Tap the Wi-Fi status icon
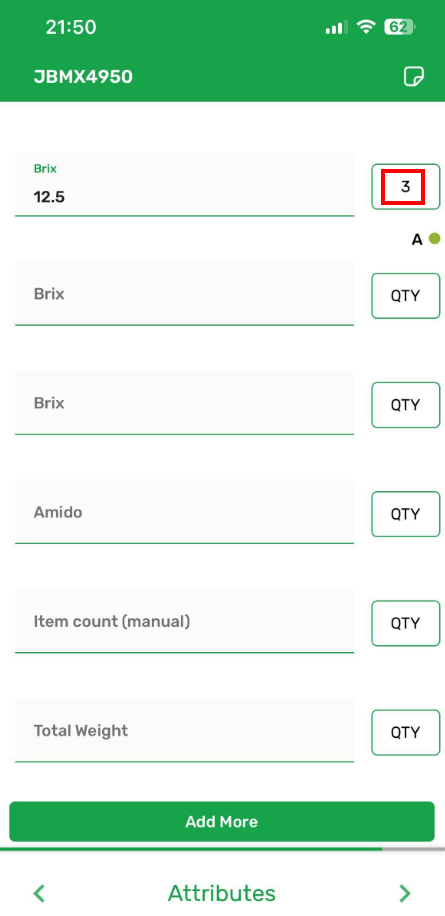445x916 pixels. point(366,27)
